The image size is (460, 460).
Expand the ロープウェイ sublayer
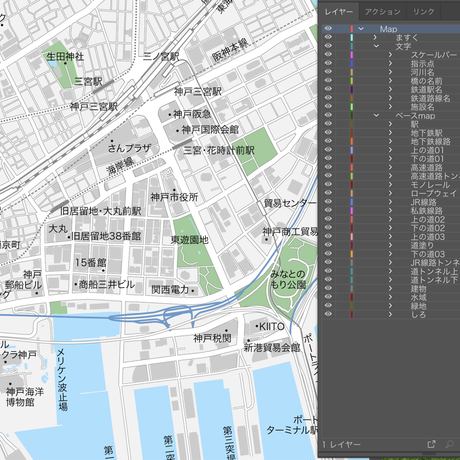(390, 193)
